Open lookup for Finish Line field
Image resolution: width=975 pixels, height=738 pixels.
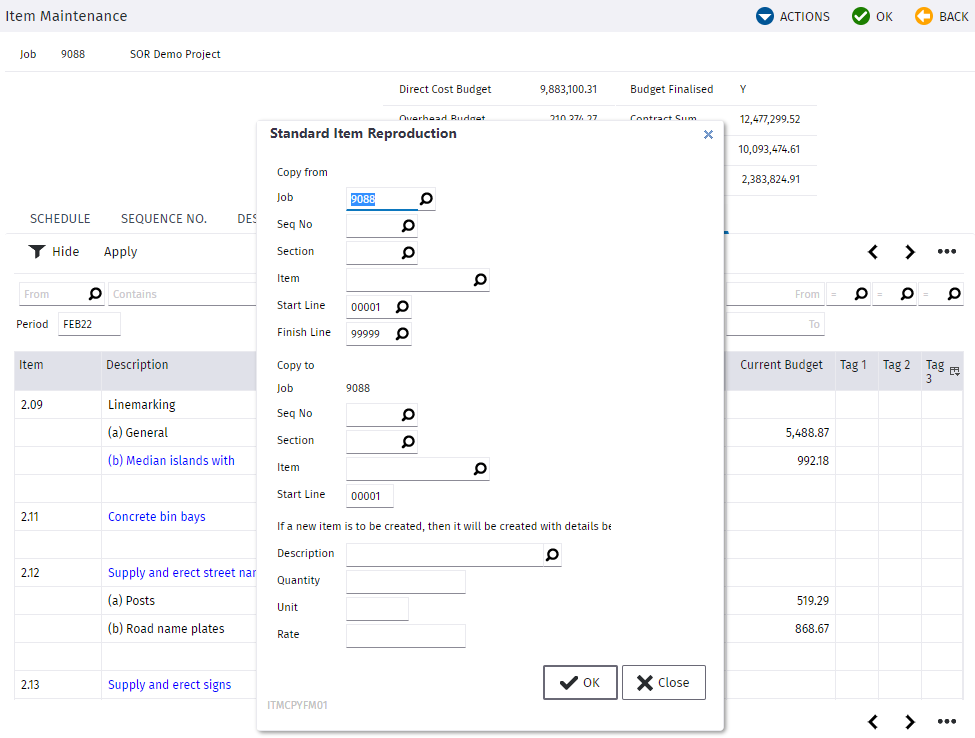point(402,334)
